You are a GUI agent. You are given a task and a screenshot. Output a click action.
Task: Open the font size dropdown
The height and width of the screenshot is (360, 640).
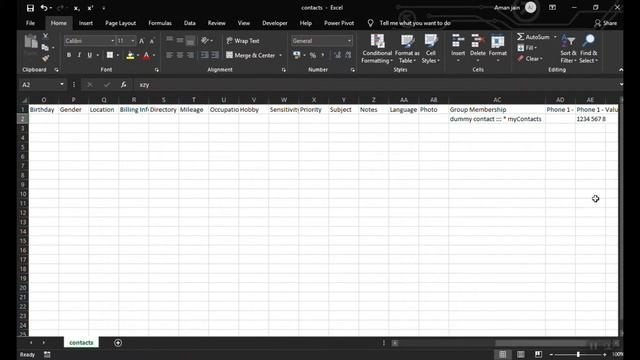click(x=133, y=41)
